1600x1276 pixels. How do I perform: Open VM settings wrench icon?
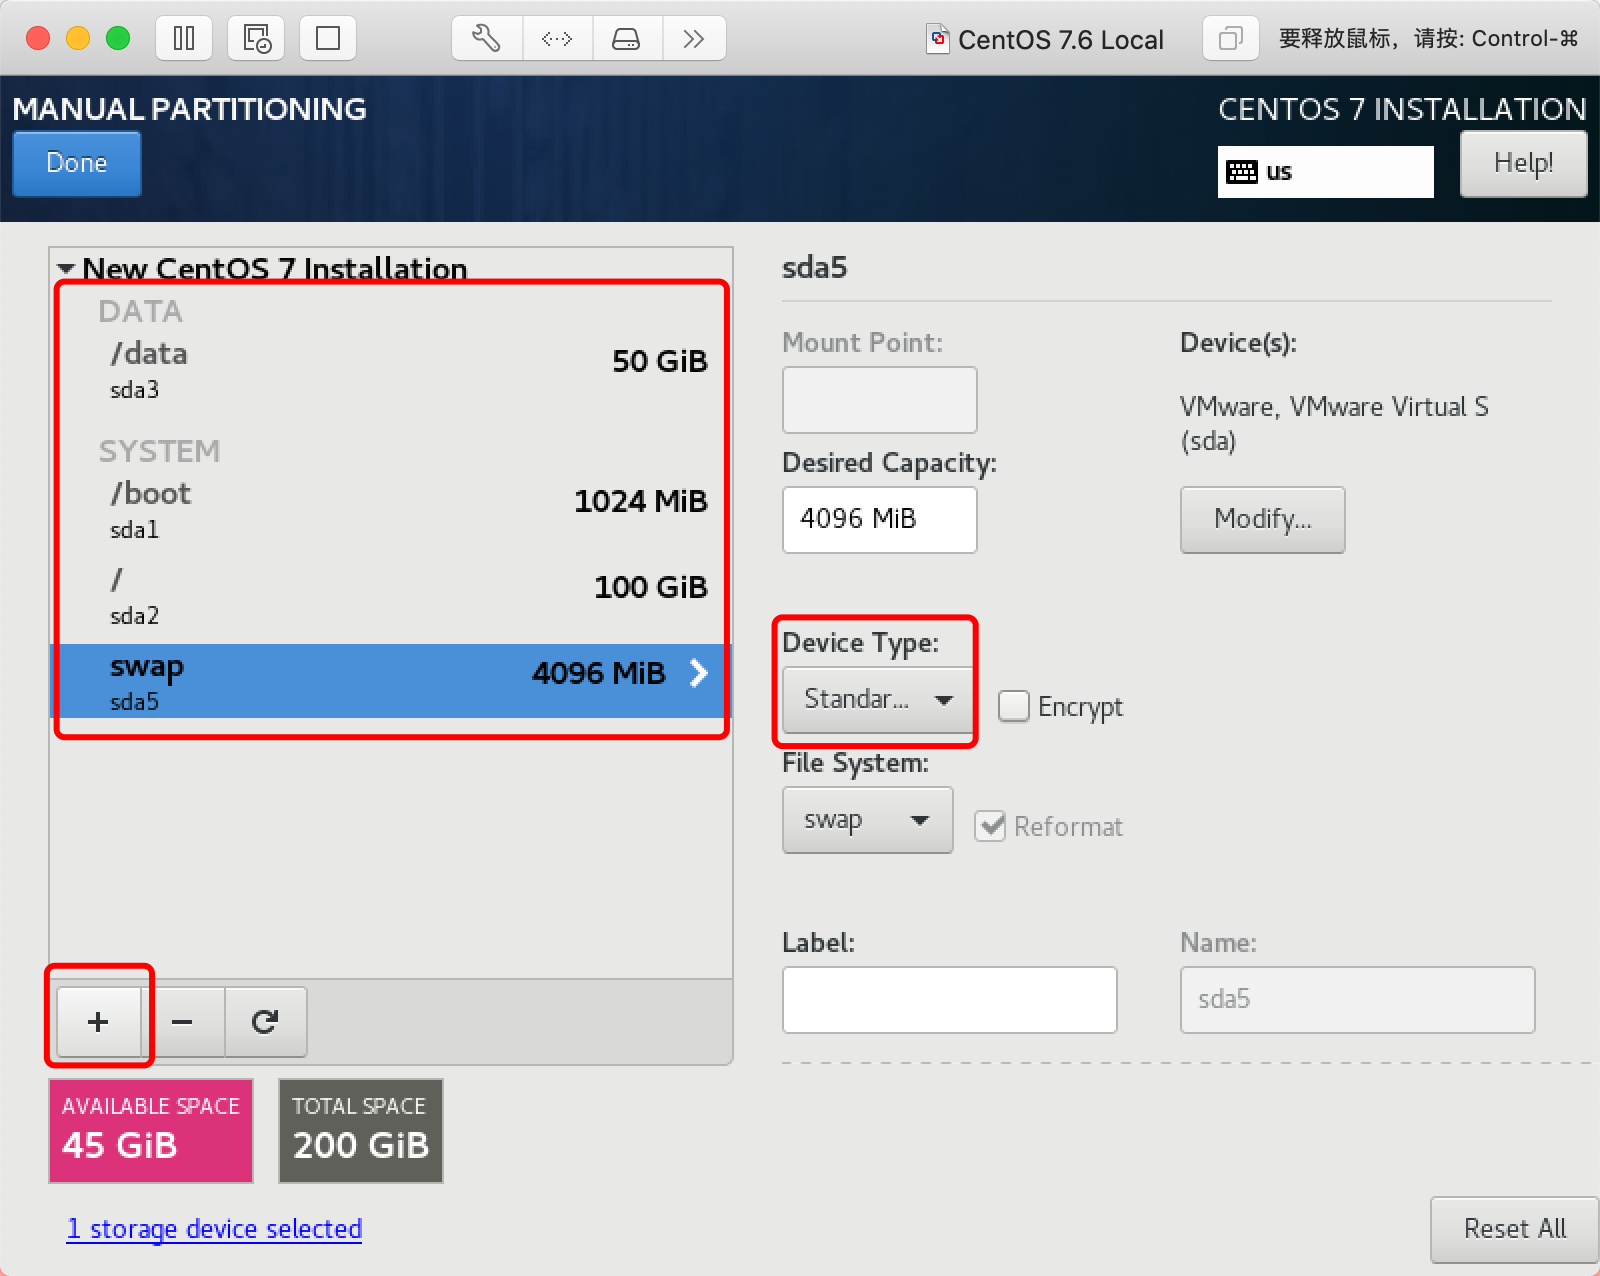(x=487, y=38)
